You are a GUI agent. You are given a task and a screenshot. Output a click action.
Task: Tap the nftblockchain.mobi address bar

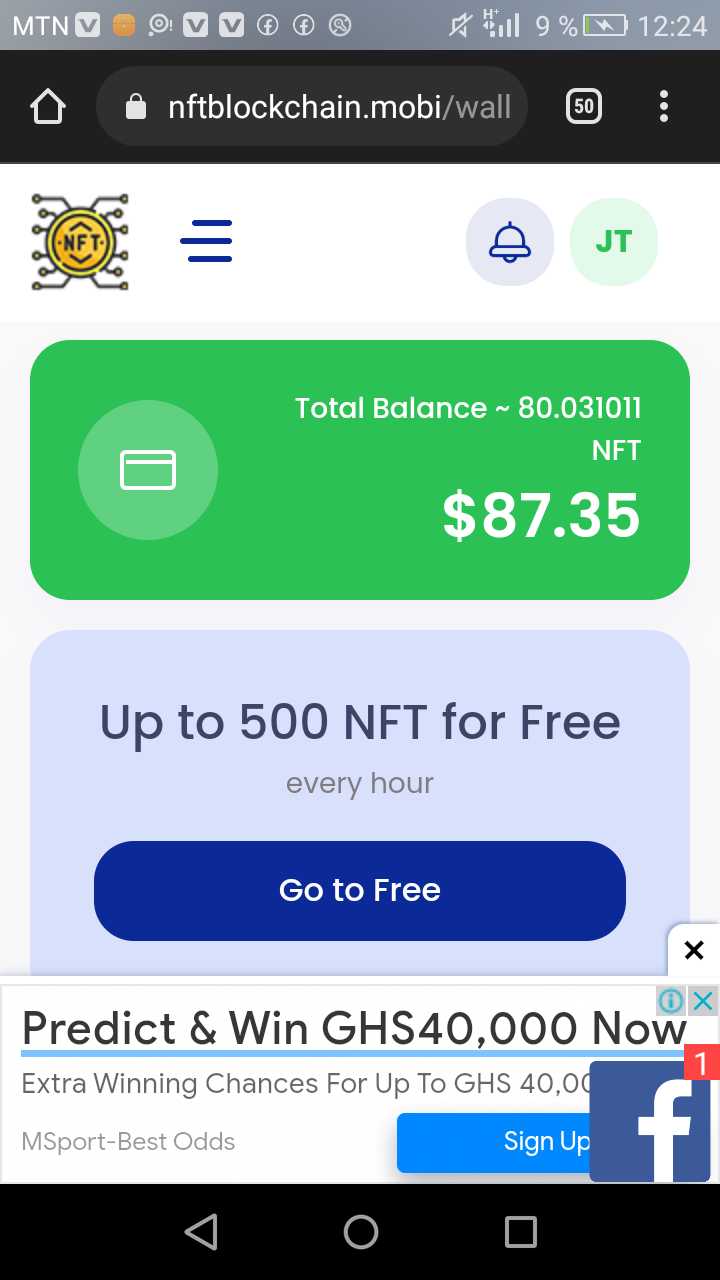(x=312, y=106)
